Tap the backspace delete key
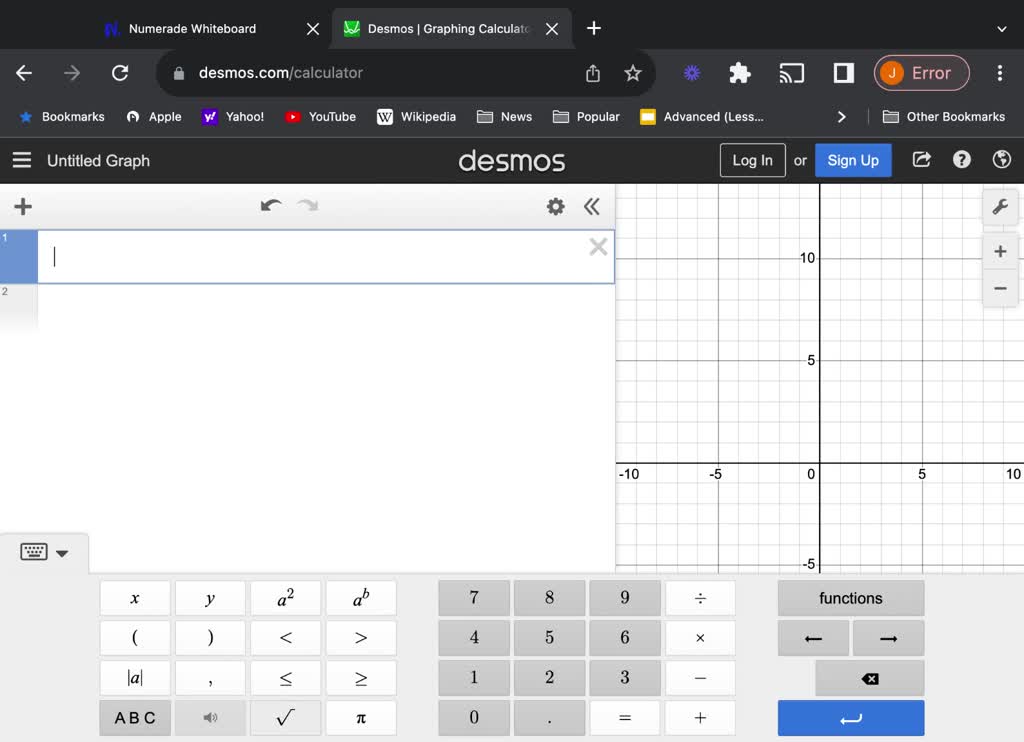1024x742 pixels. 870,678
